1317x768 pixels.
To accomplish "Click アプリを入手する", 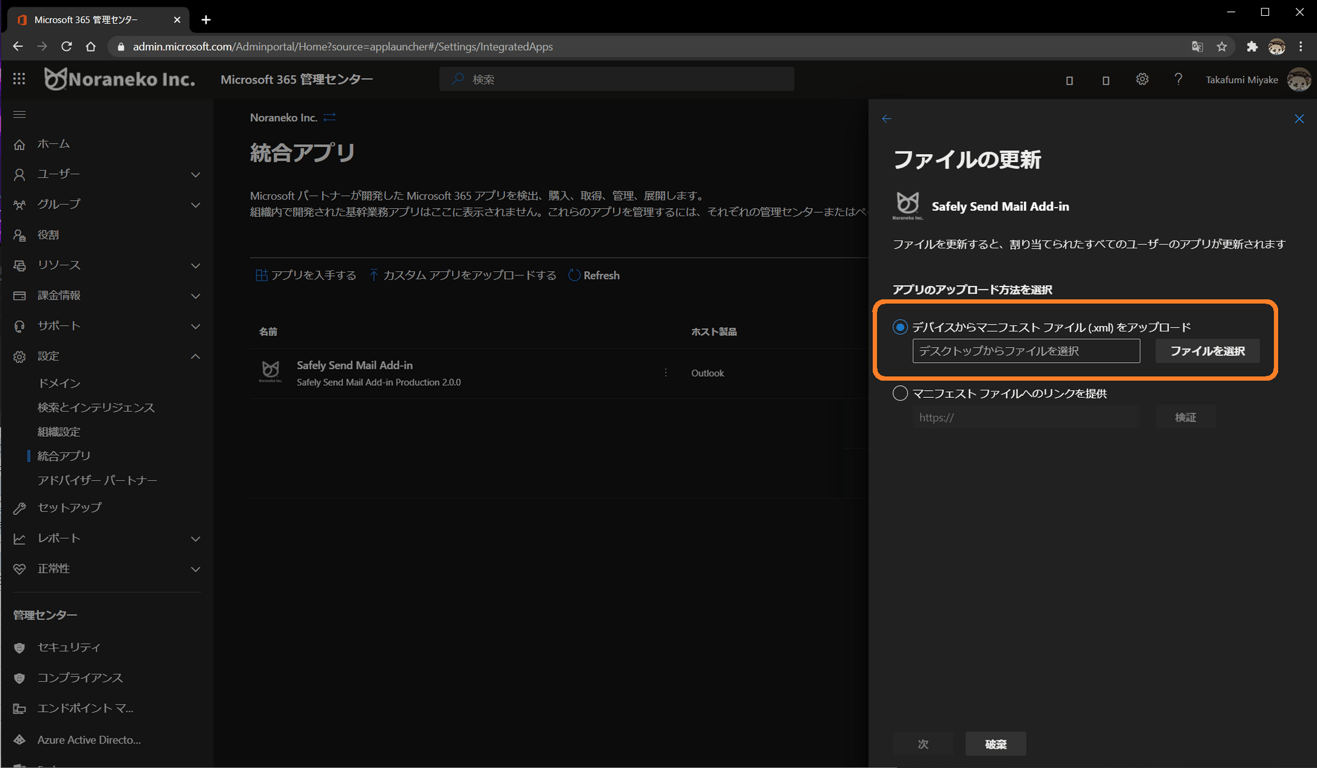I will (306, 275).
